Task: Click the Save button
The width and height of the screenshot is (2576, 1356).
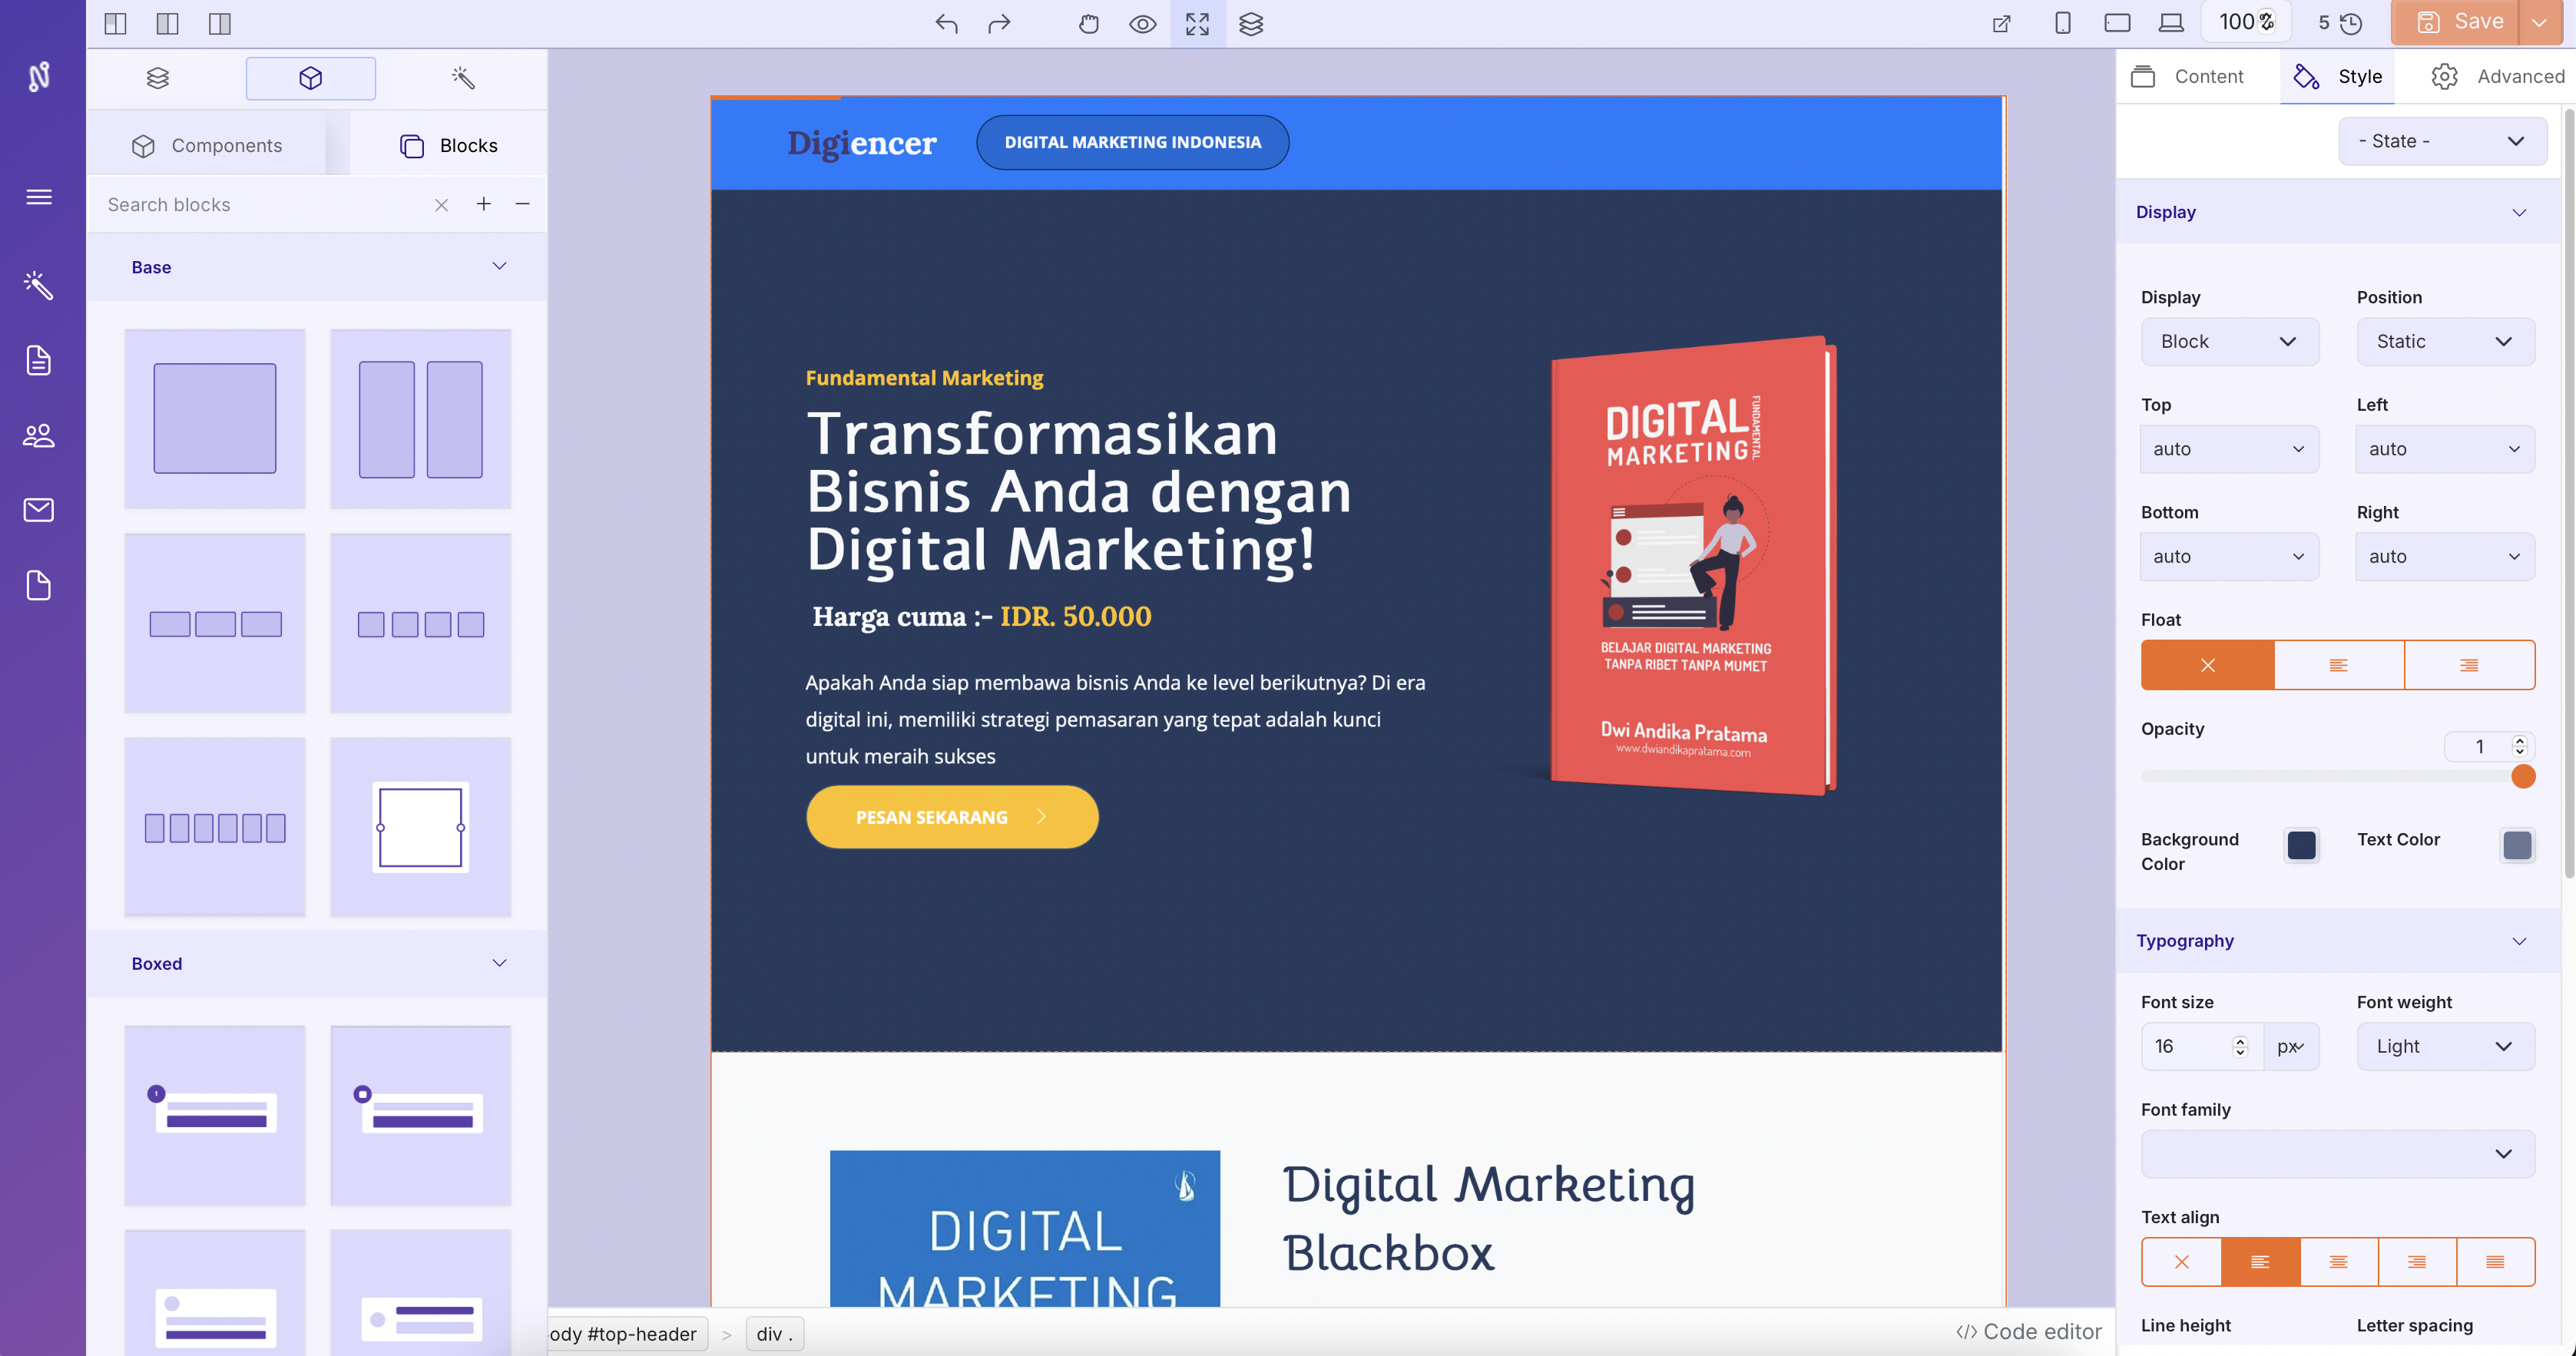Action: pyautogui.click(x=2460, y=22)
